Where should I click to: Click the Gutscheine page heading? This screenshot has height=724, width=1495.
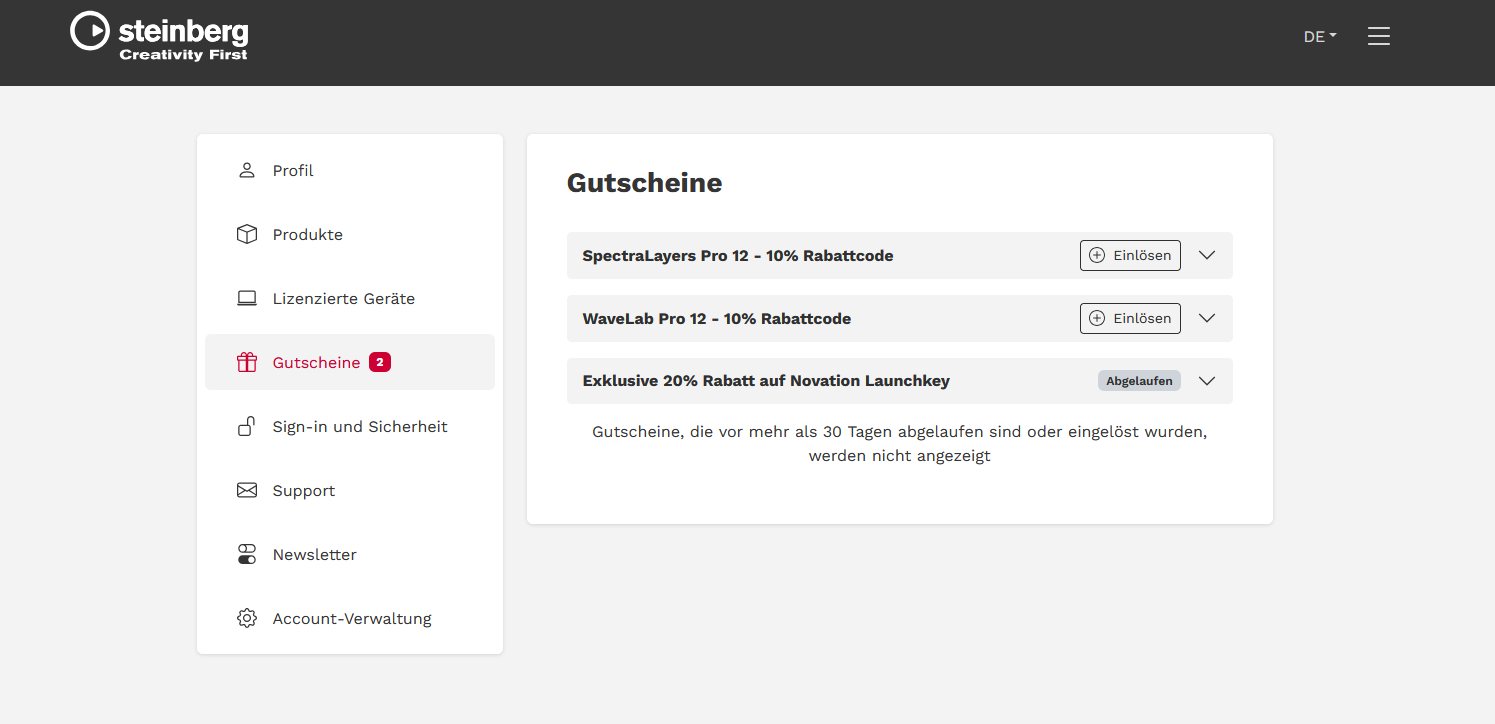pyautogui.click(x=644, y=183)
